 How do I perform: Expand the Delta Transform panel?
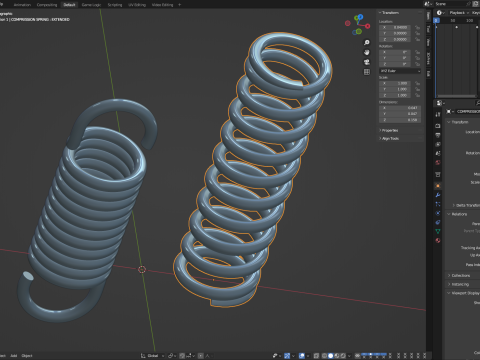(x=466, y=205)
